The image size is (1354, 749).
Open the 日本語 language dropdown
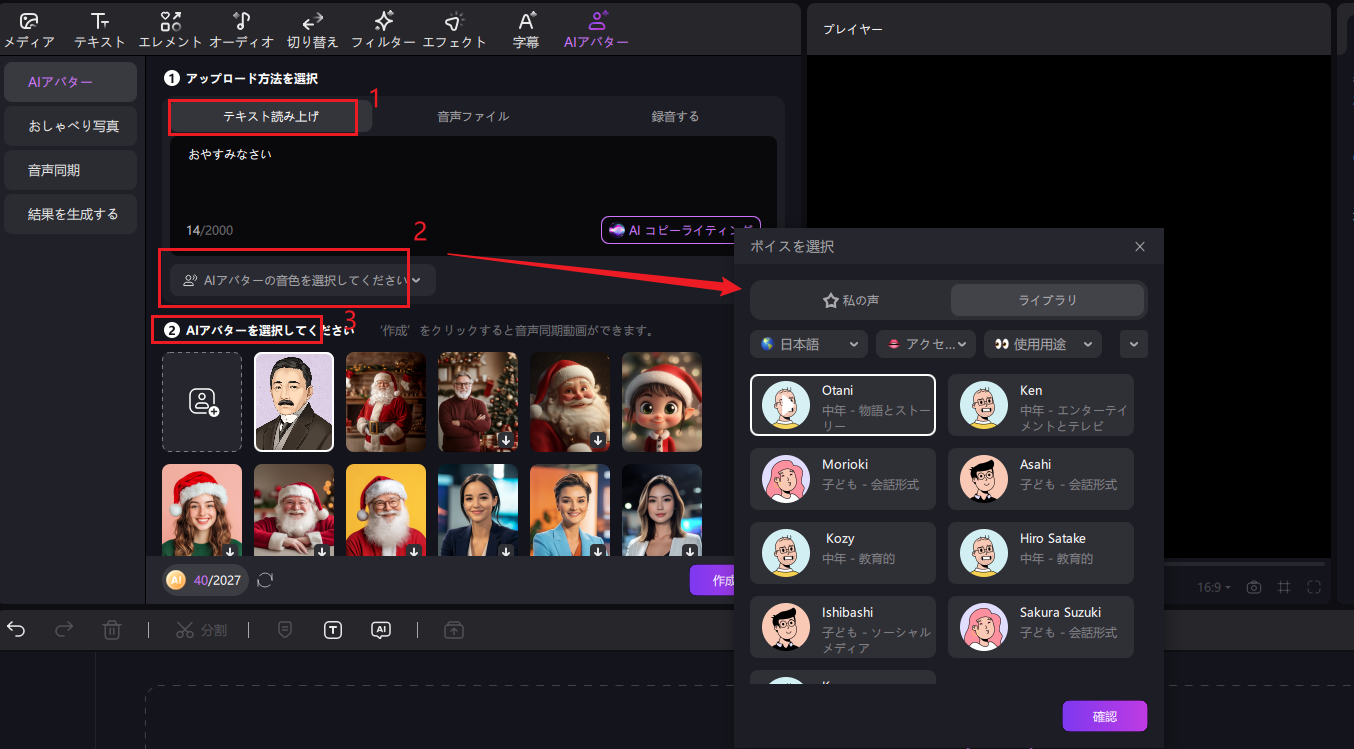click(x=809, y=344)
